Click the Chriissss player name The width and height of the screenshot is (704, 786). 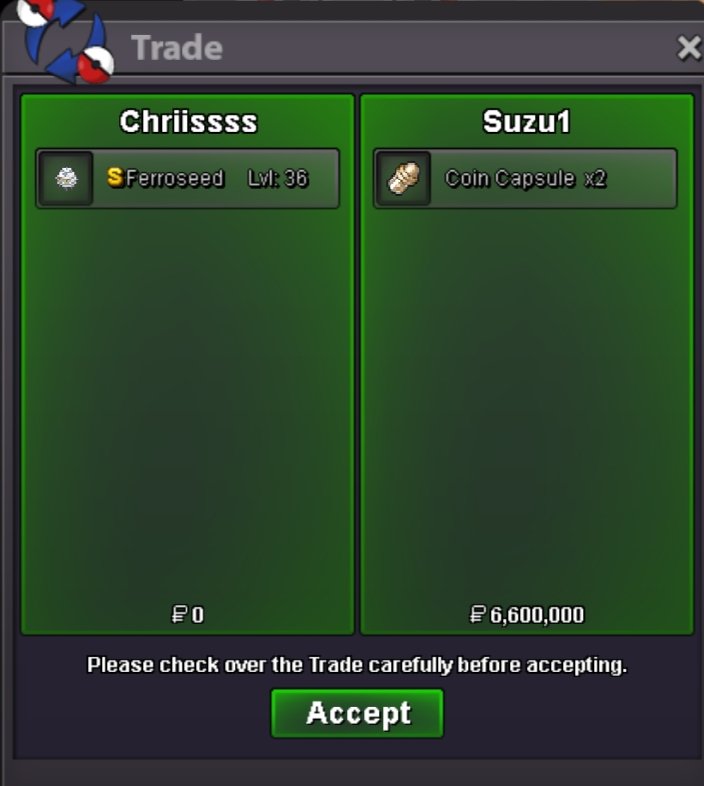click(189, 122)
